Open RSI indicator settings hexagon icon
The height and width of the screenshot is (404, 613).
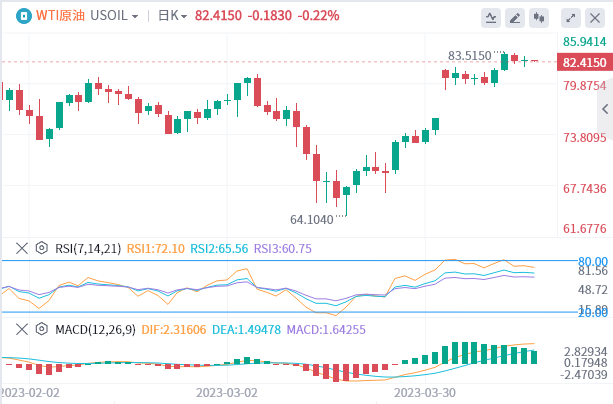[41, 248]
